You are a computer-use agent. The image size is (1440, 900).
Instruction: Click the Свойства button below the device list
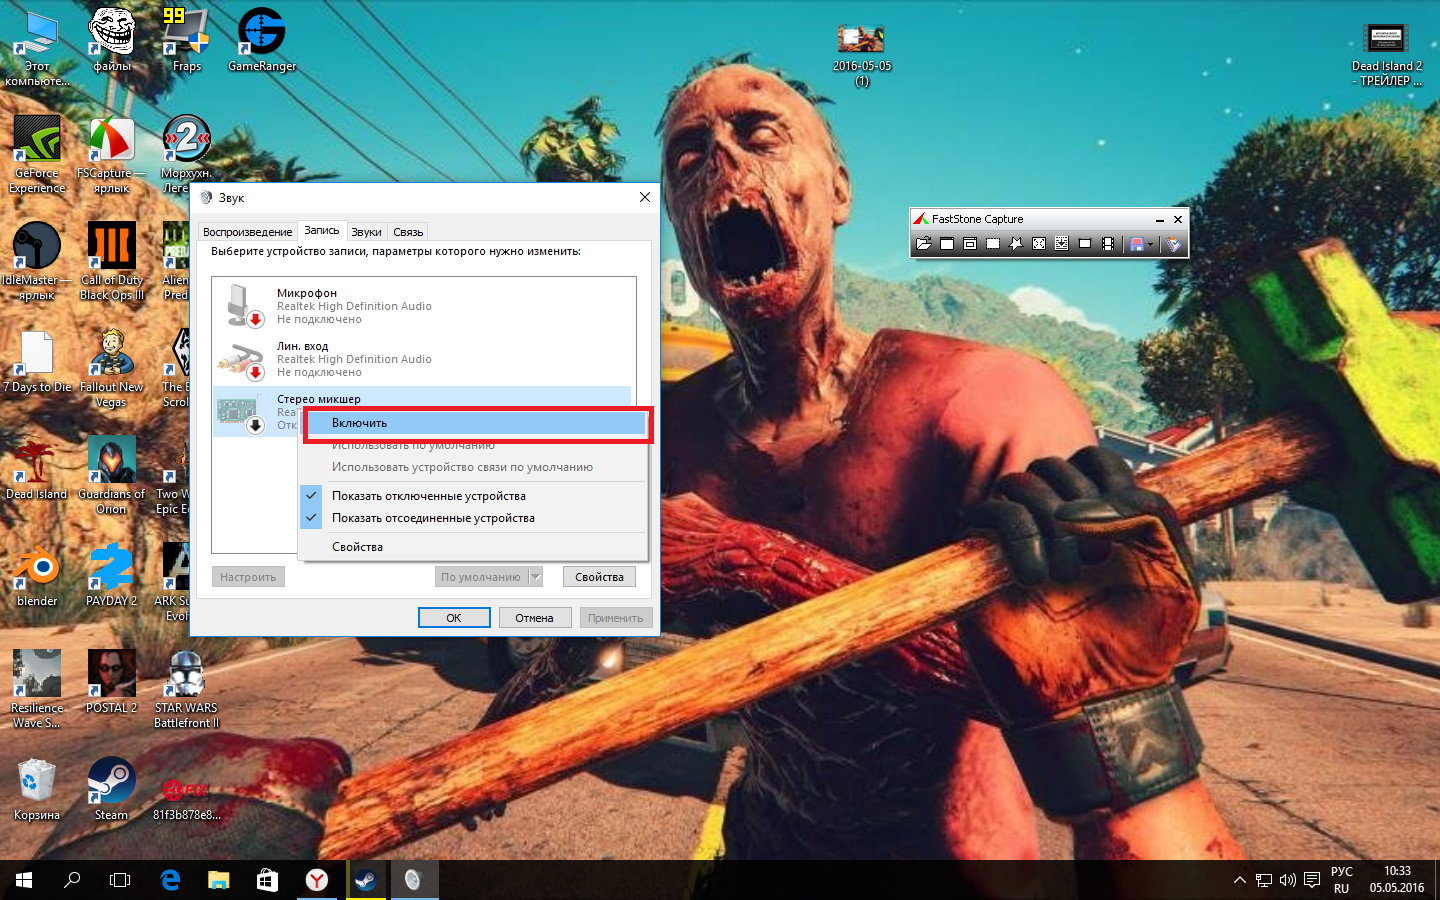pyautogui.click(x=599, y=577)
